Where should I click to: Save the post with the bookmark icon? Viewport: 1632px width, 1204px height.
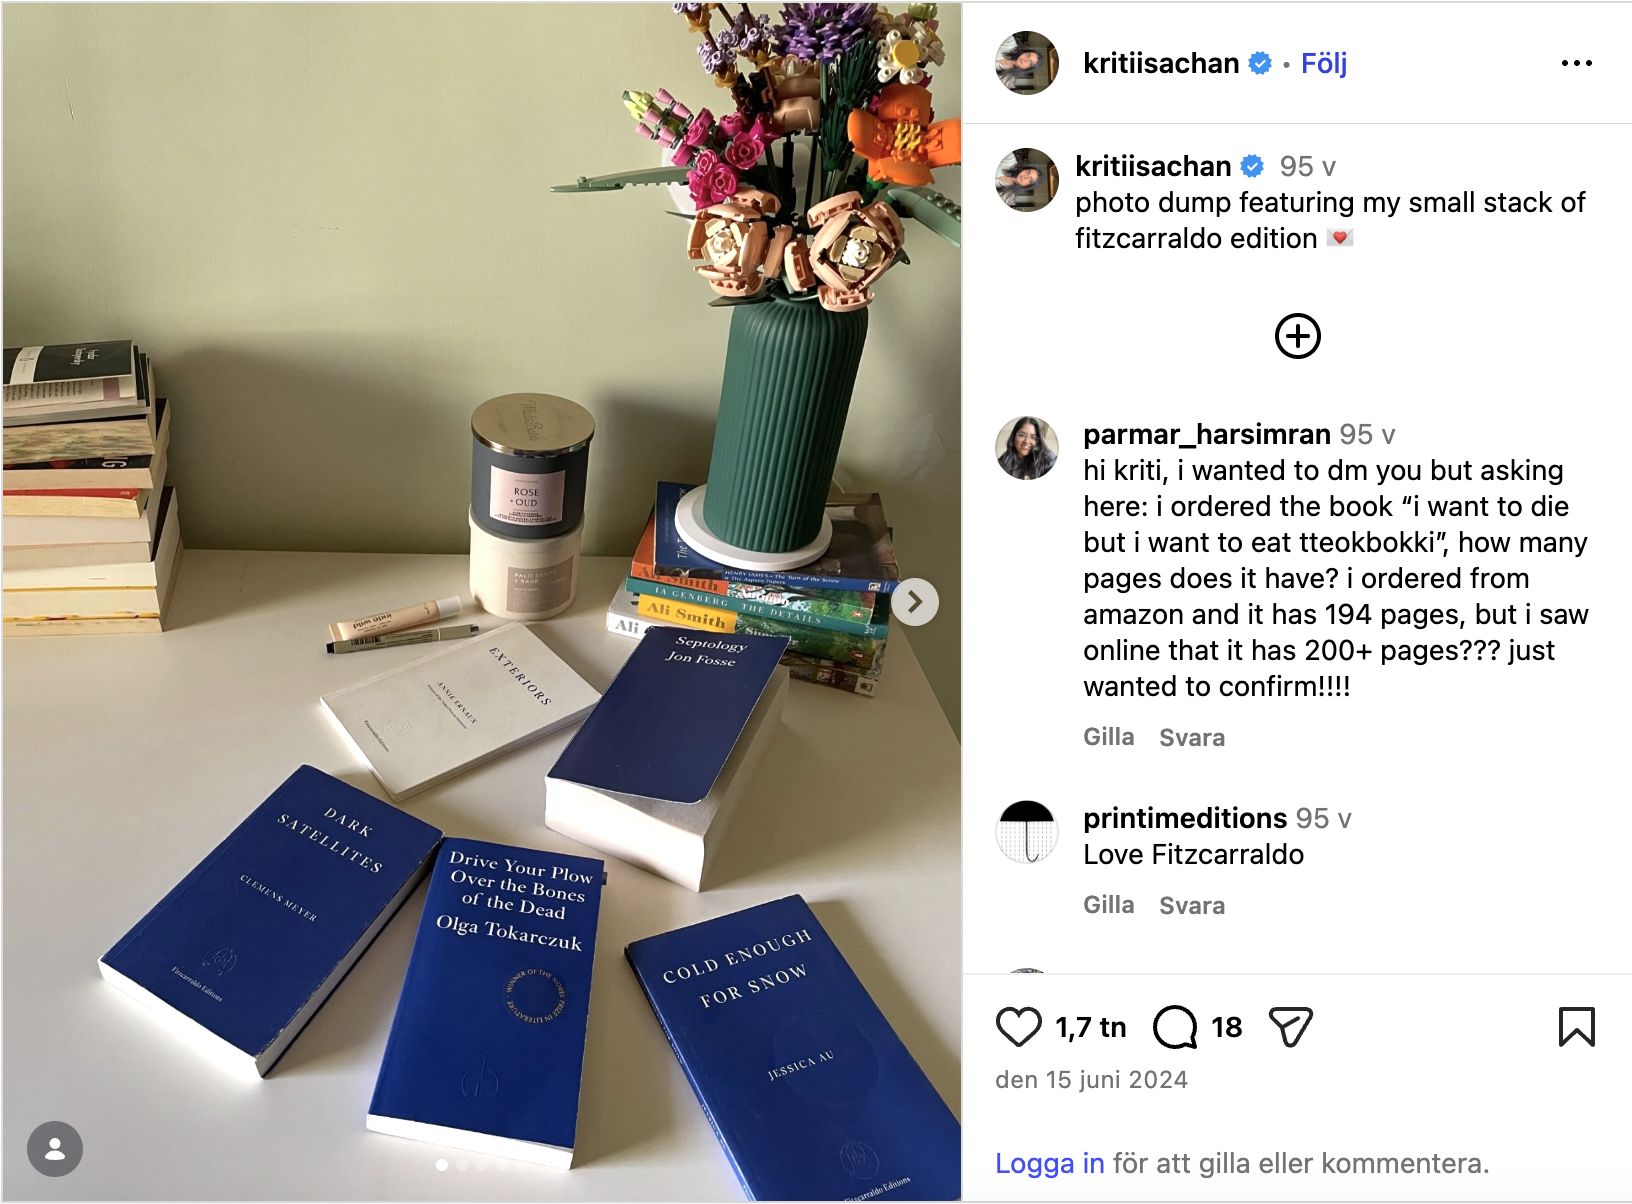click(x=1577, y=1027)
